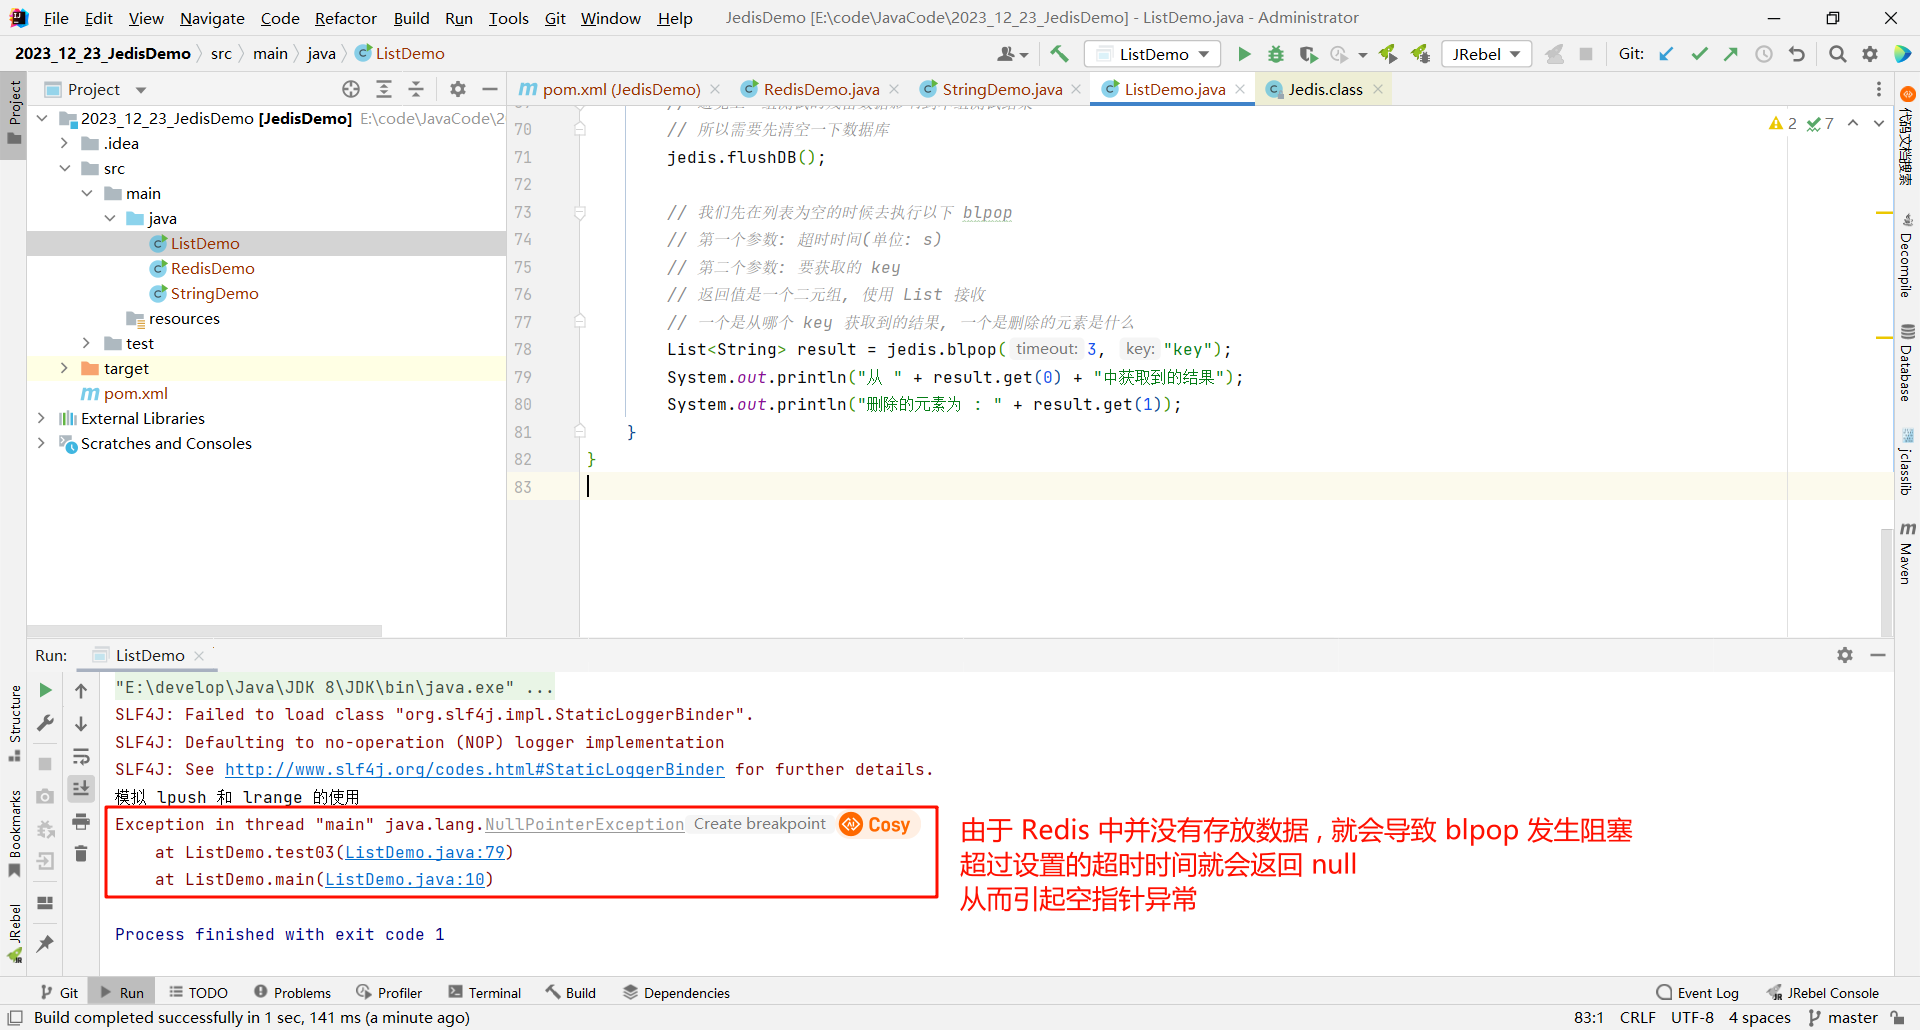Pin the Run tab

click(45, 943)
